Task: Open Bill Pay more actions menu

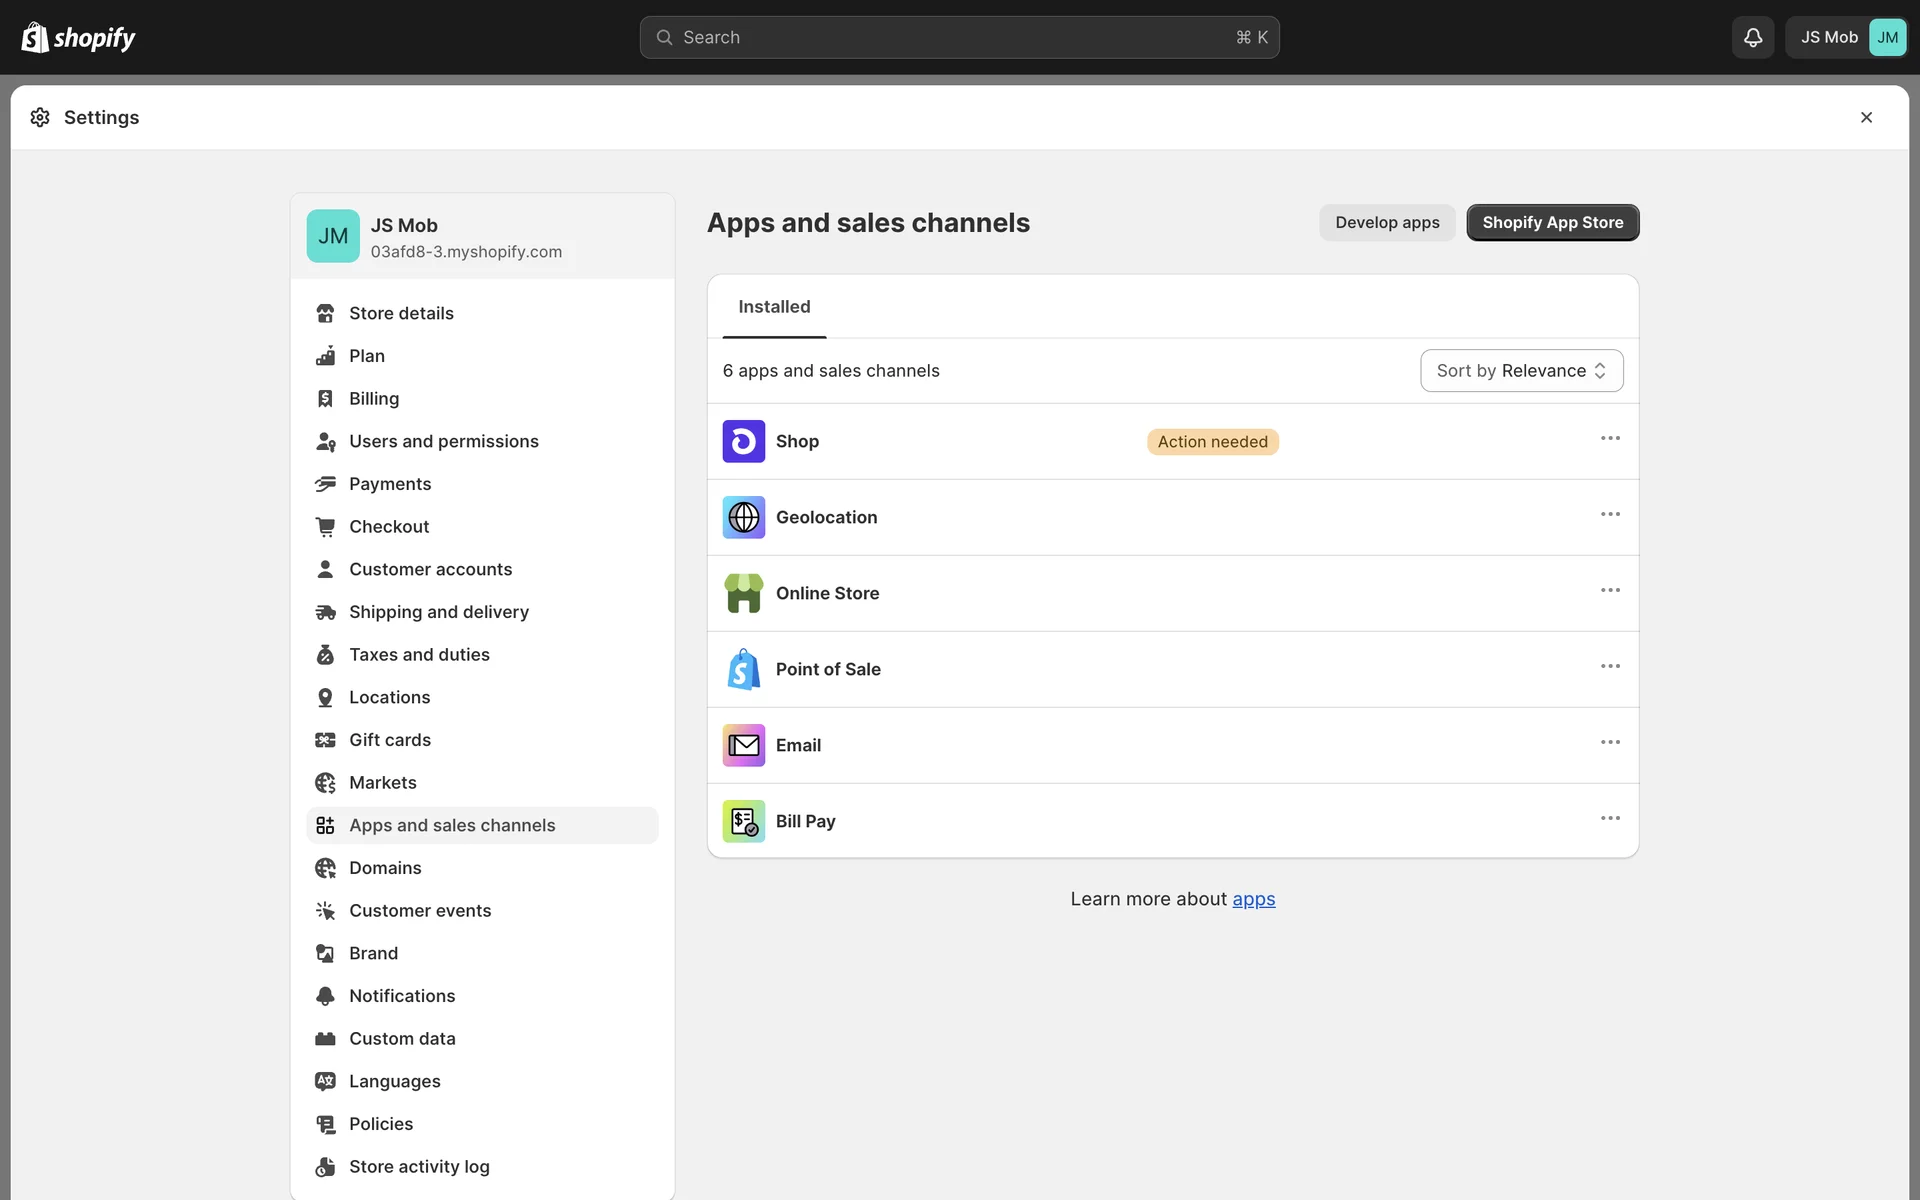Action: pyautogui.click(x=1609, y=818)
